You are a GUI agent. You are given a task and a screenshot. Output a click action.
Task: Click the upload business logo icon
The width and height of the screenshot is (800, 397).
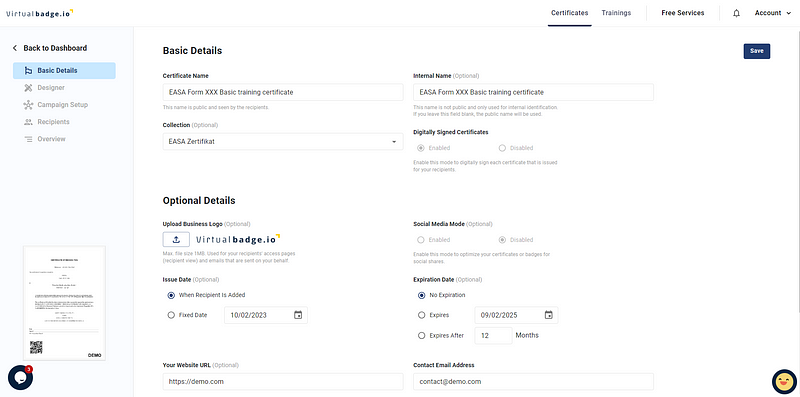pos(176,239)
